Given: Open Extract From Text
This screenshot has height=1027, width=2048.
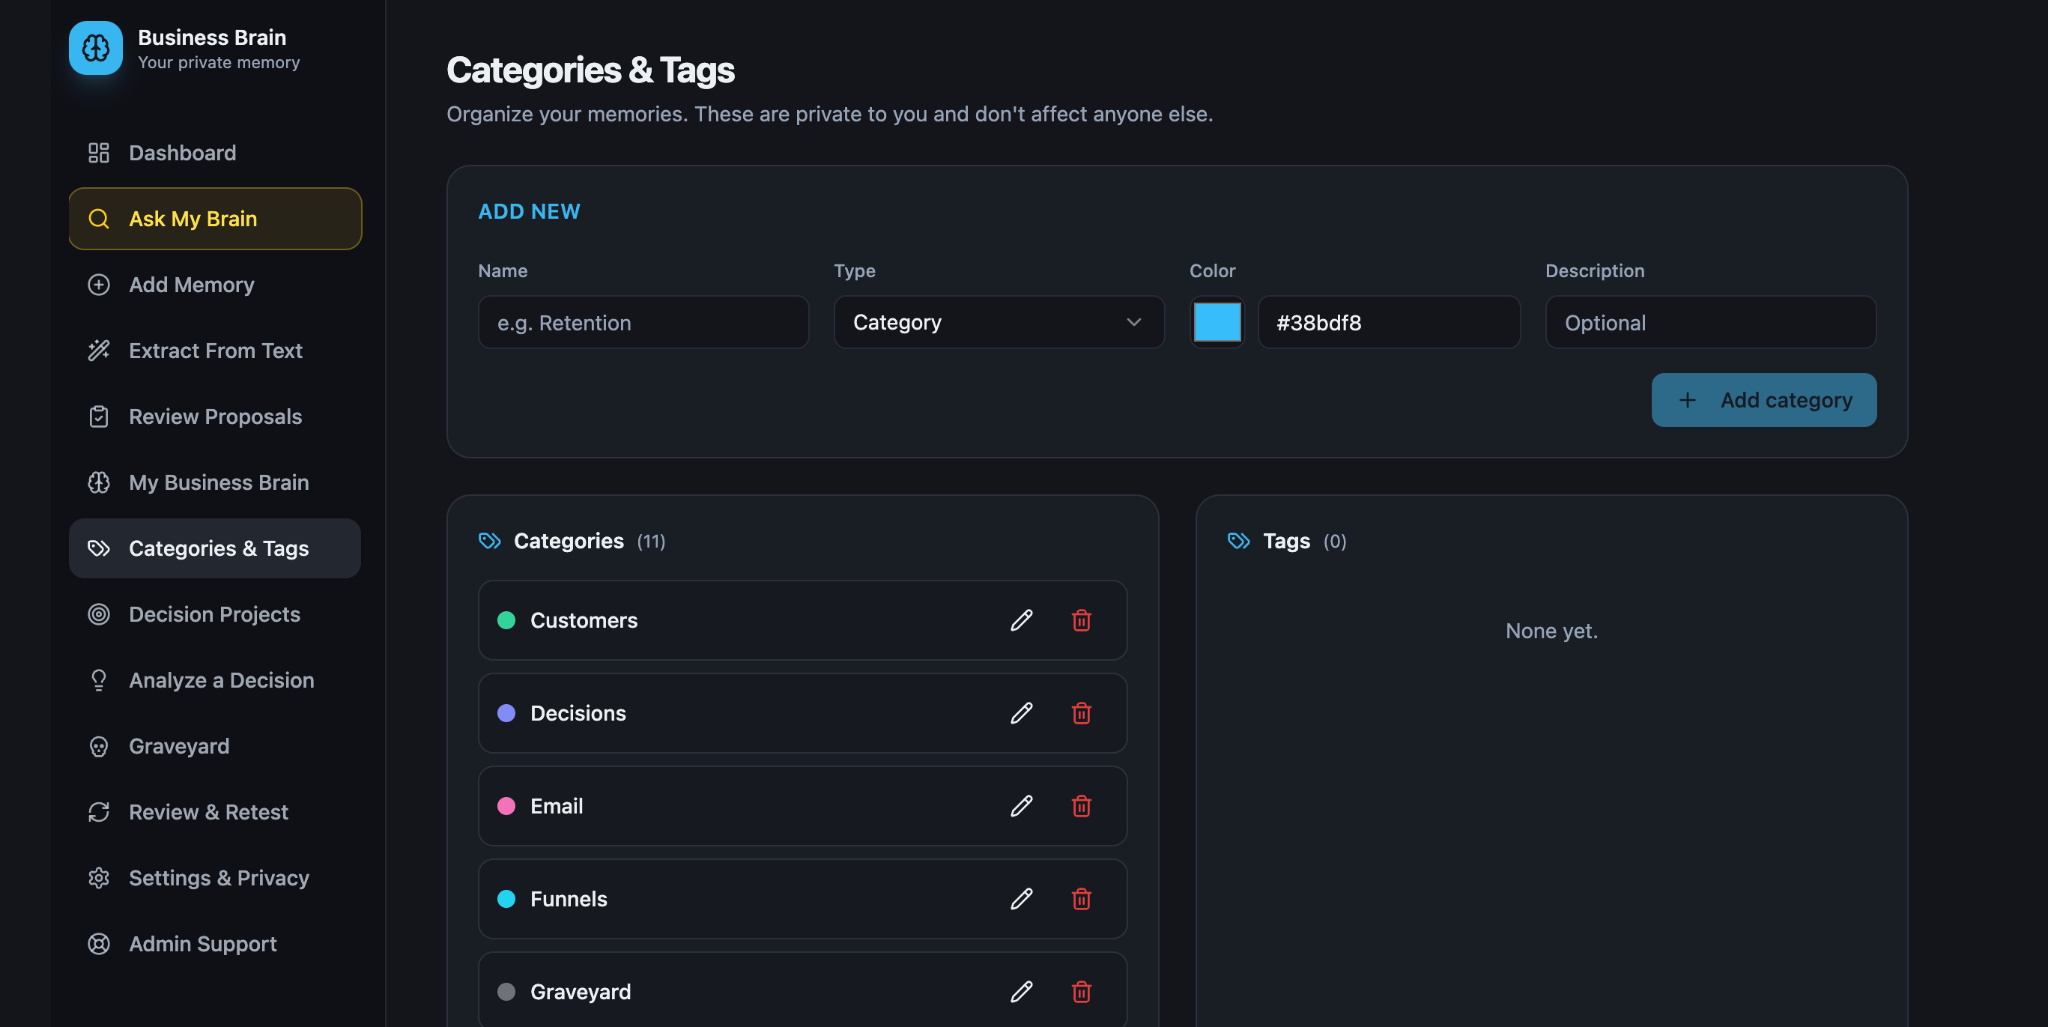Looking at the screenshot, I should coord(215,351).
